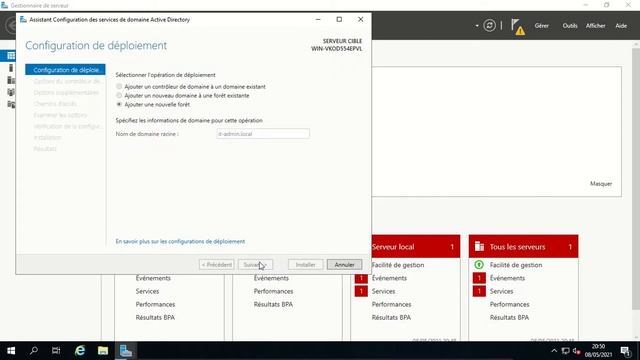Click the Suivant button

click(255, 264)
